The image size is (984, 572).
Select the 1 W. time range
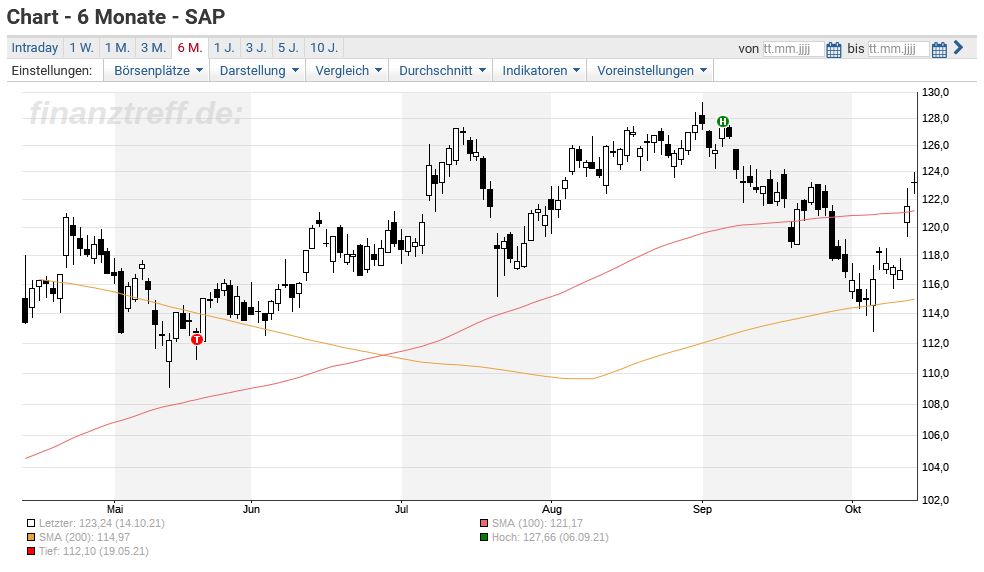pyautogui.click(x=82, y=48)
